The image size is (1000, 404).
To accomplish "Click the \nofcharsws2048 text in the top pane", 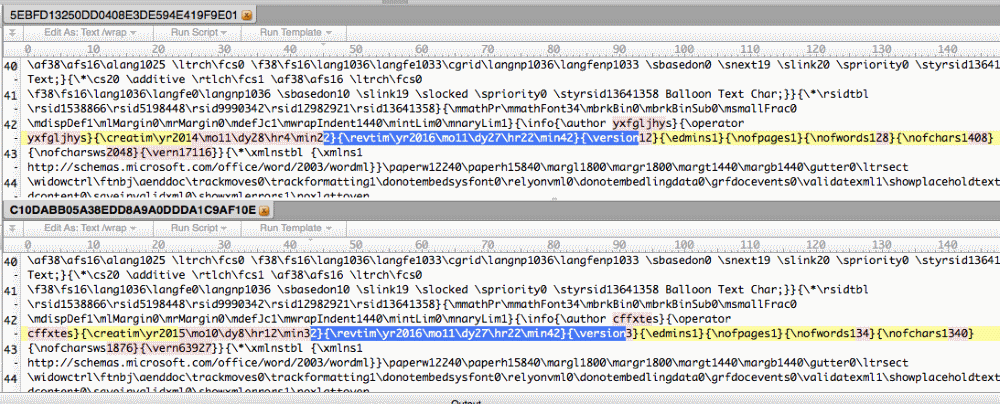I will (83, 153).
